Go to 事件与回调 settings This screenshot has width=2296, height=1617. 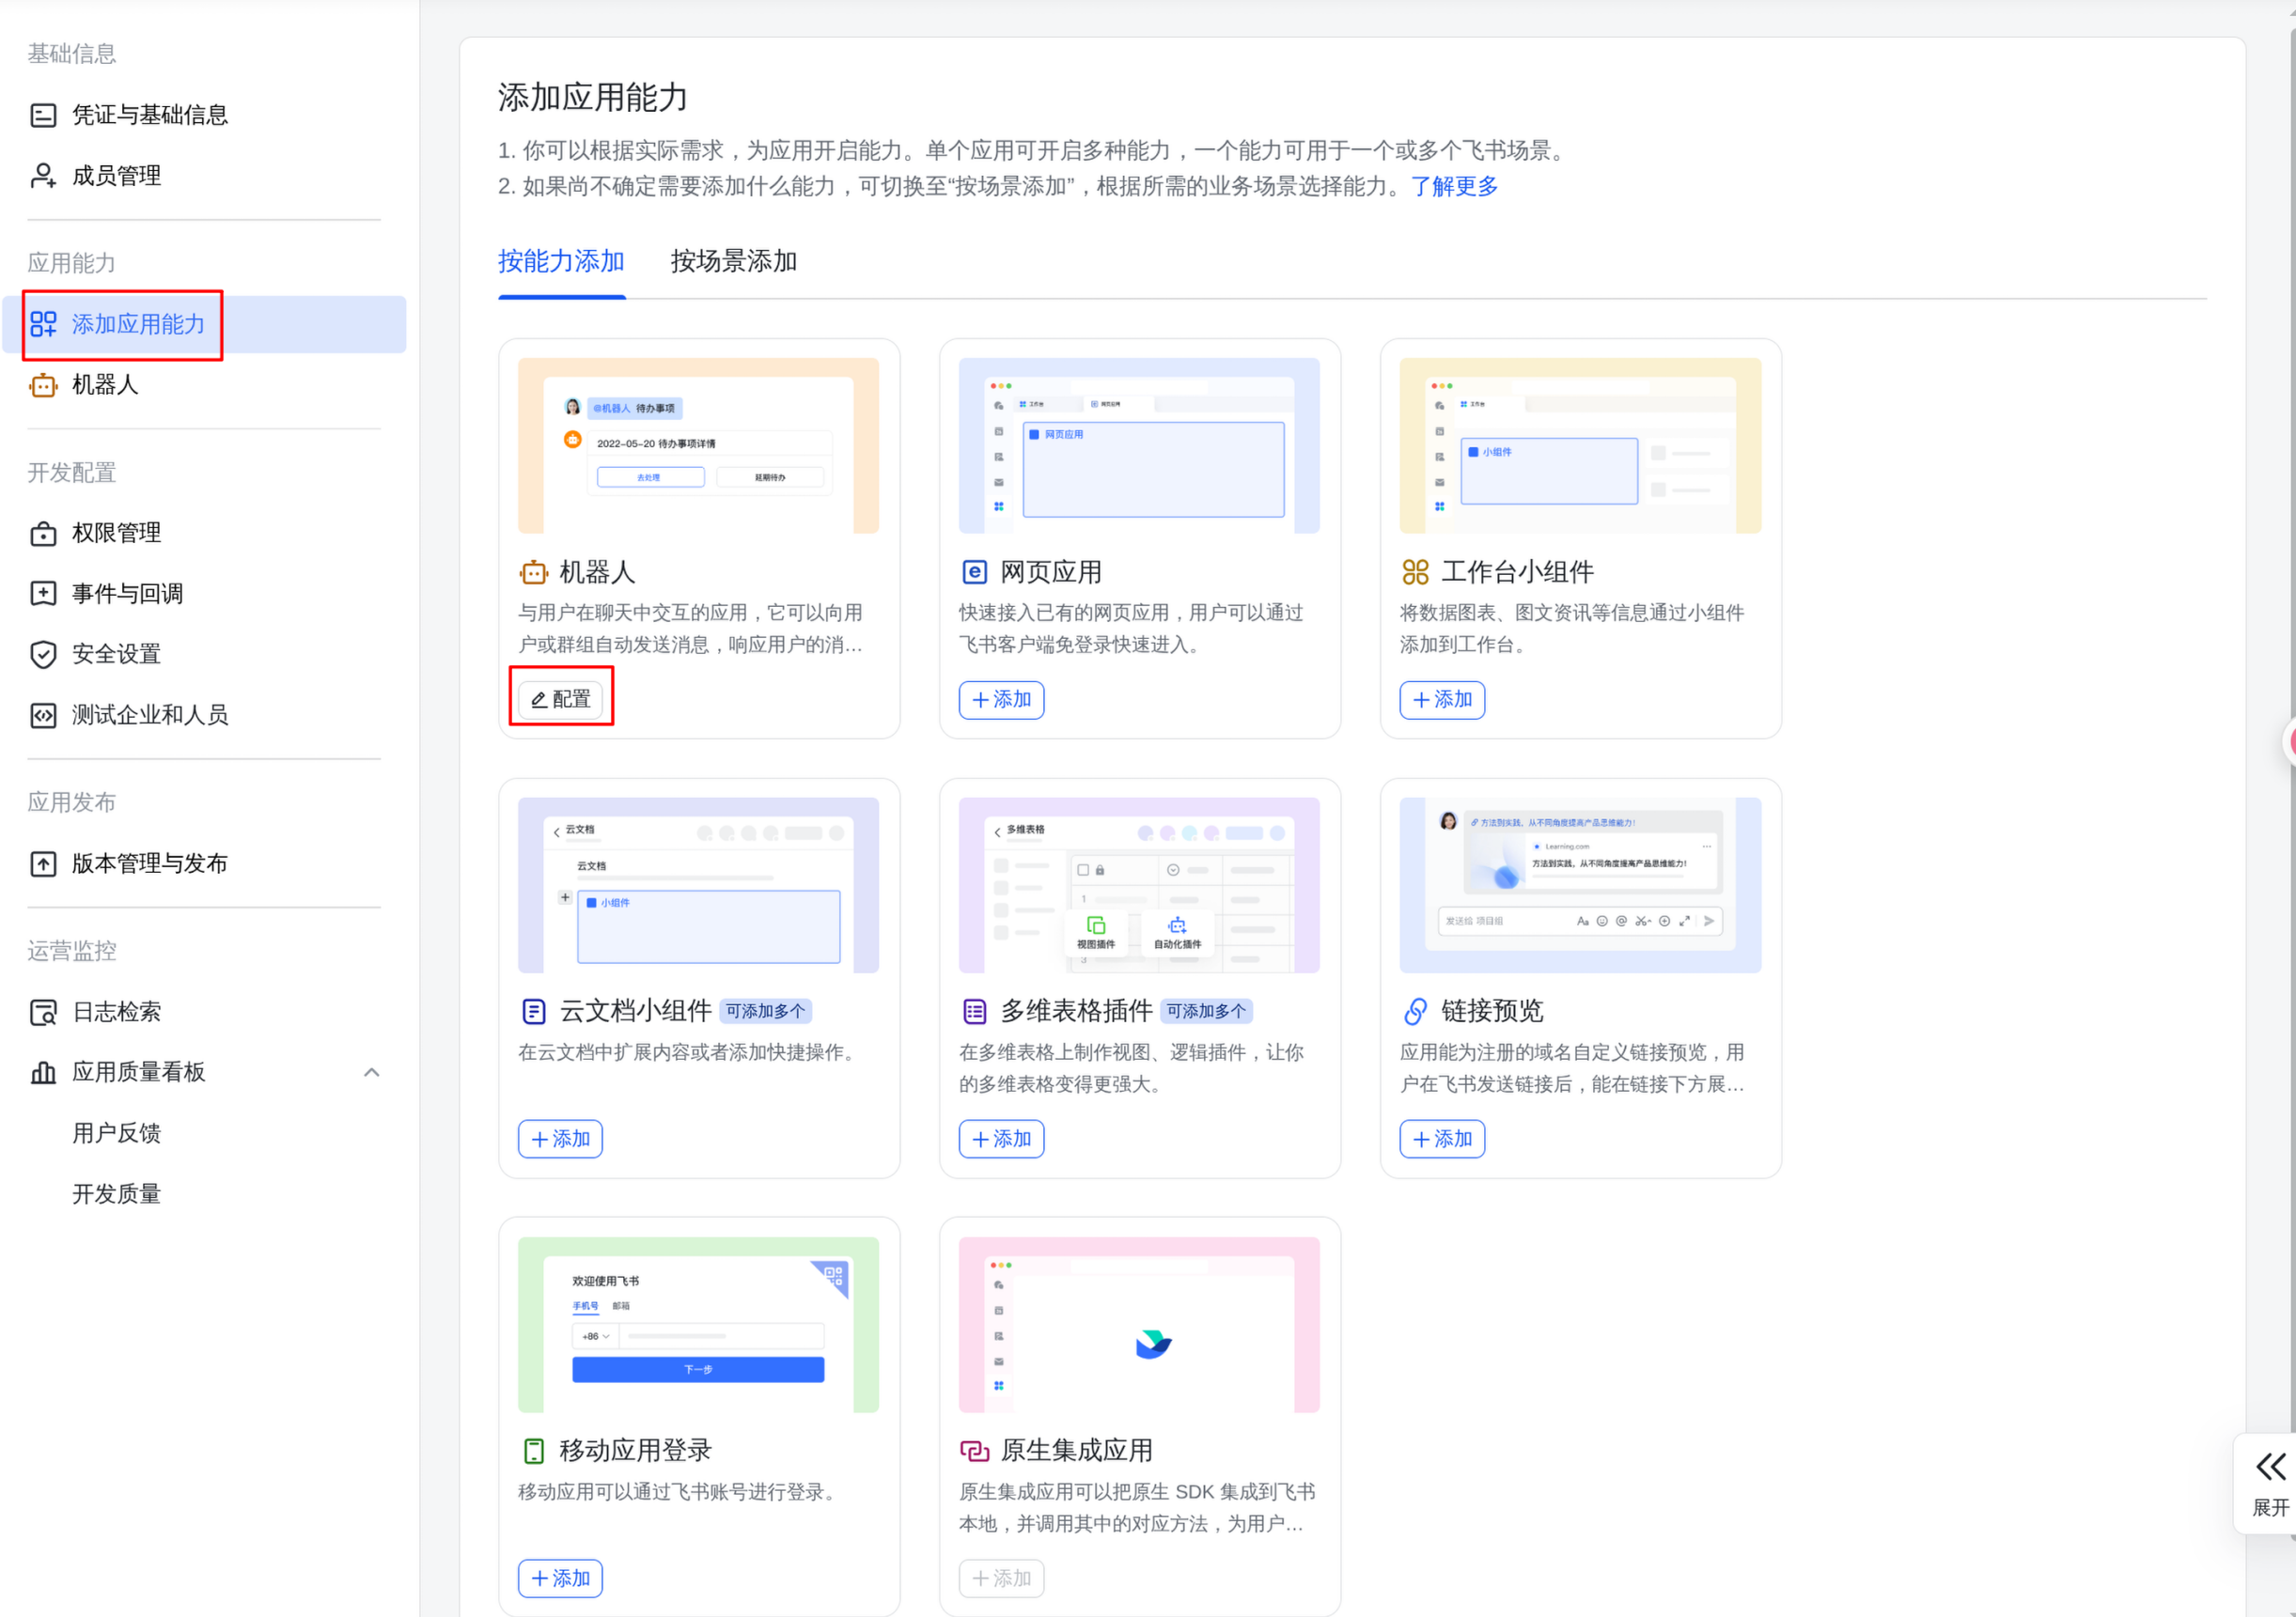tap(204, 594)
